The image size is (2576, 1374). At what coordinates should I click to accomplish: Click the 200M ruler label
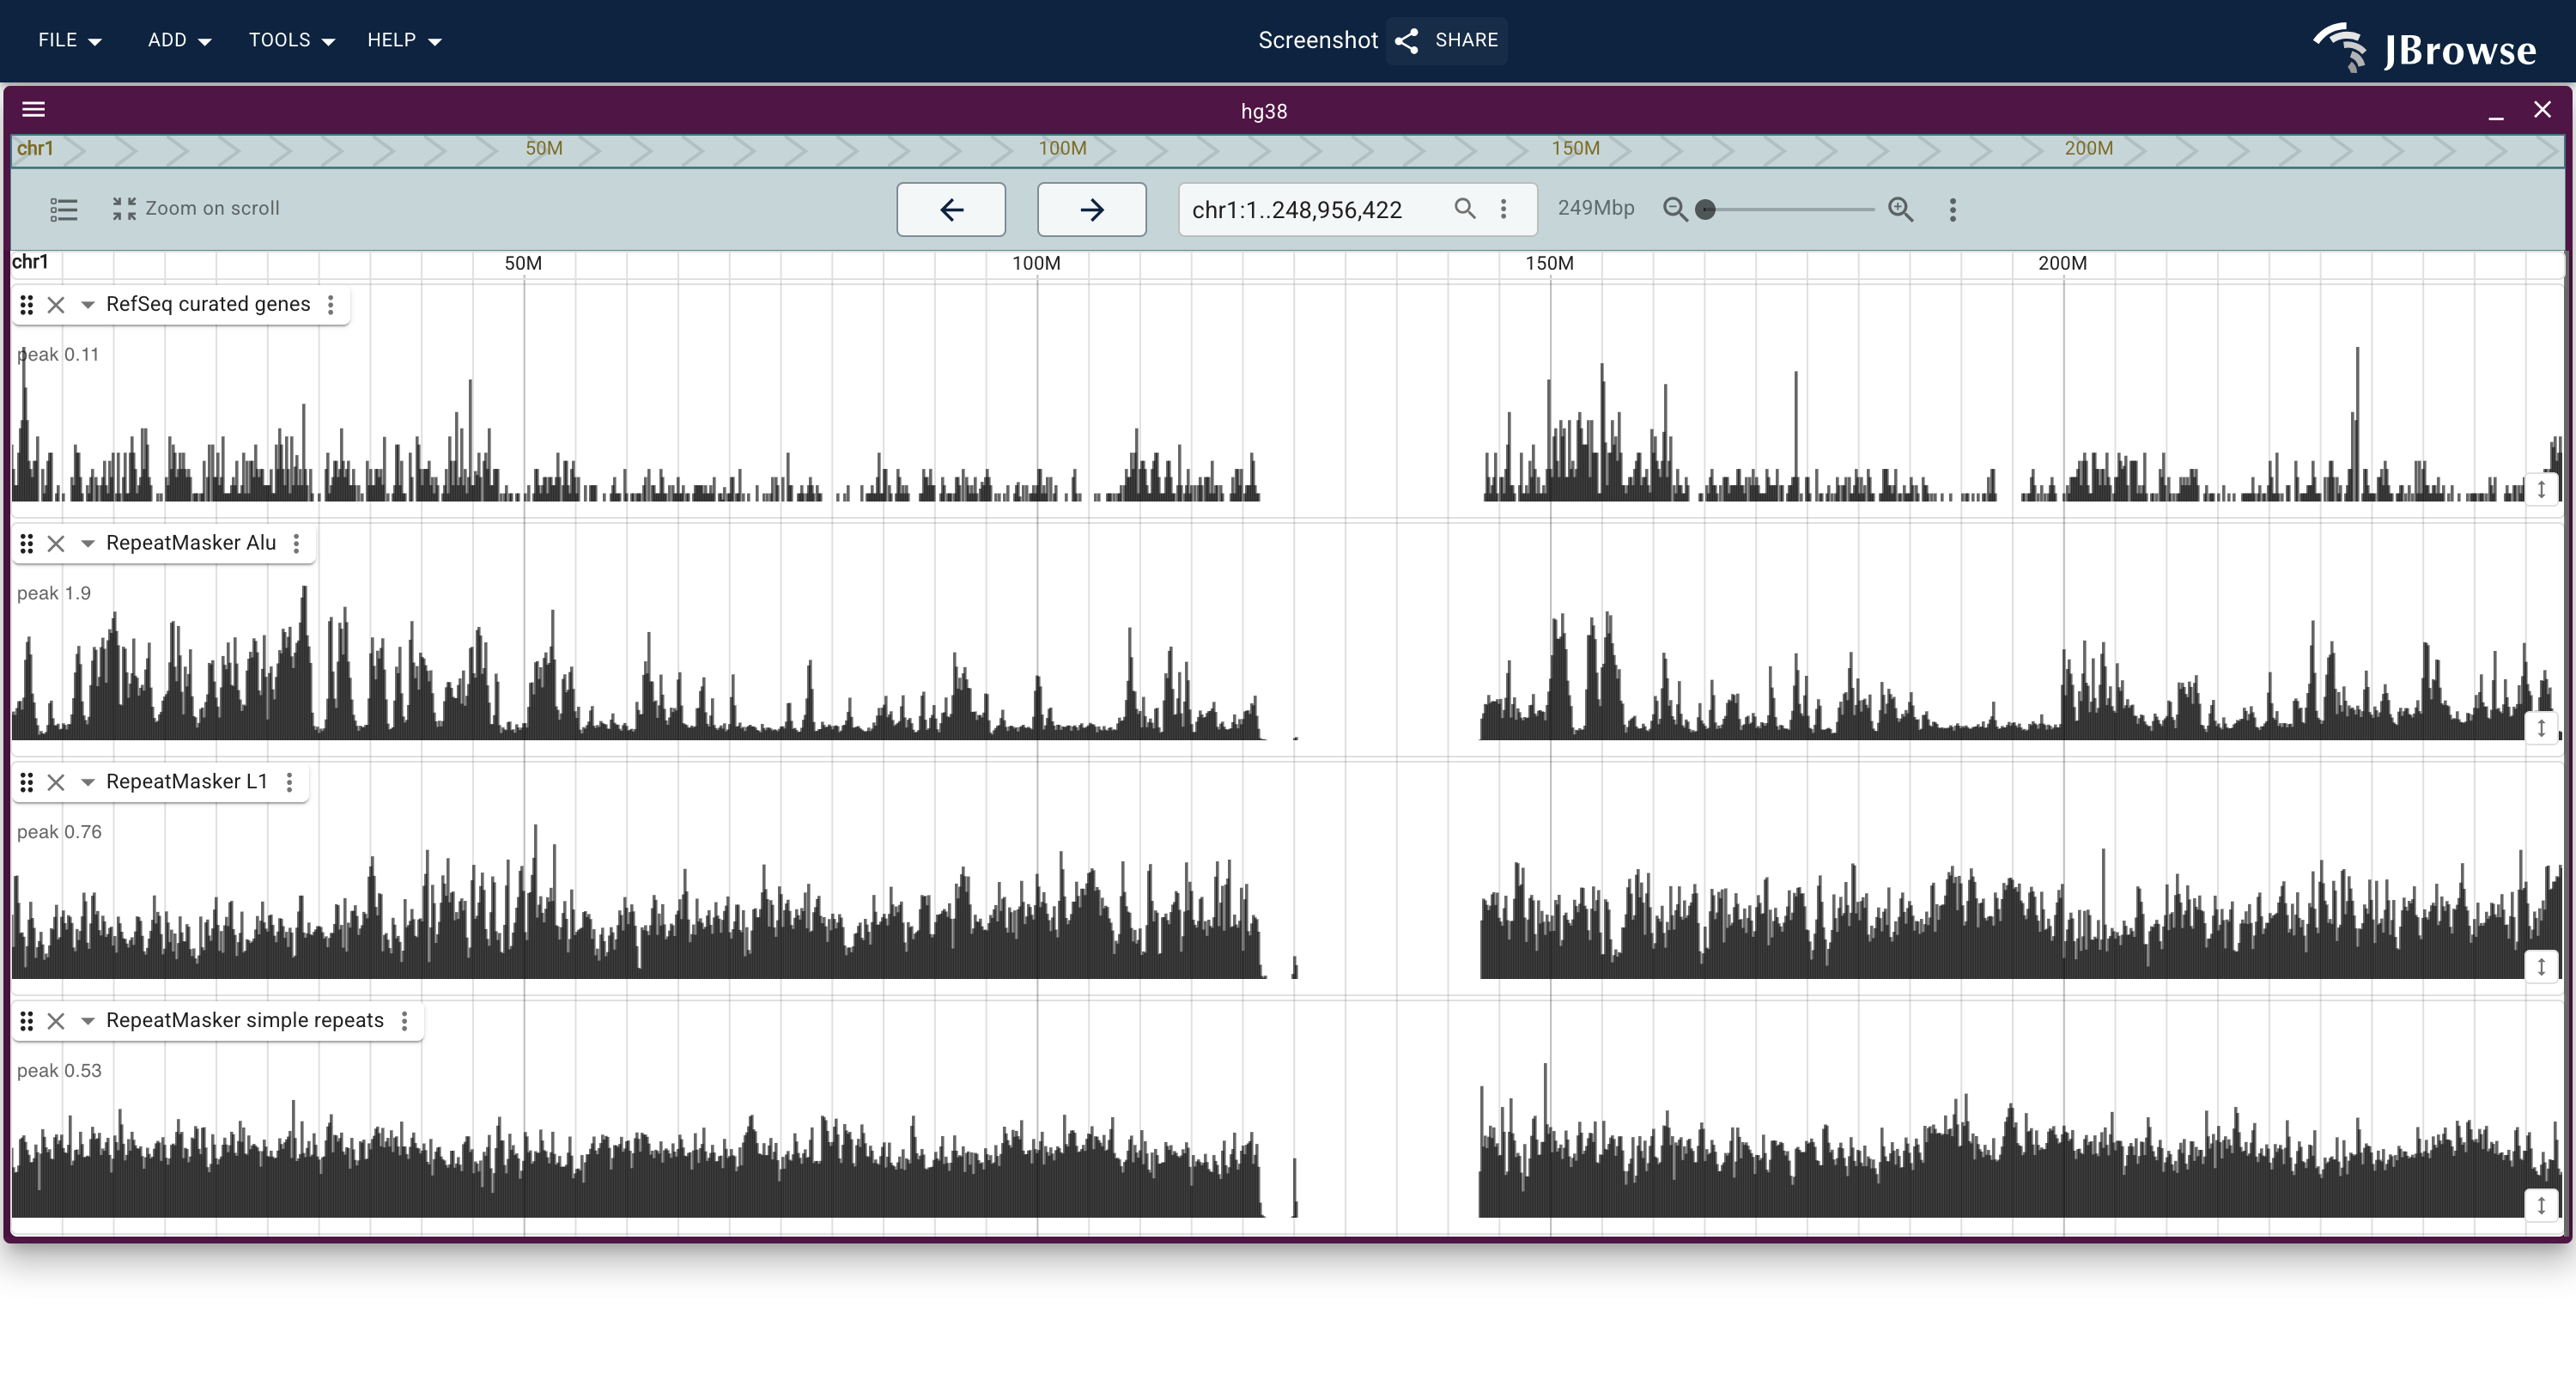[x=2062, y=263]
